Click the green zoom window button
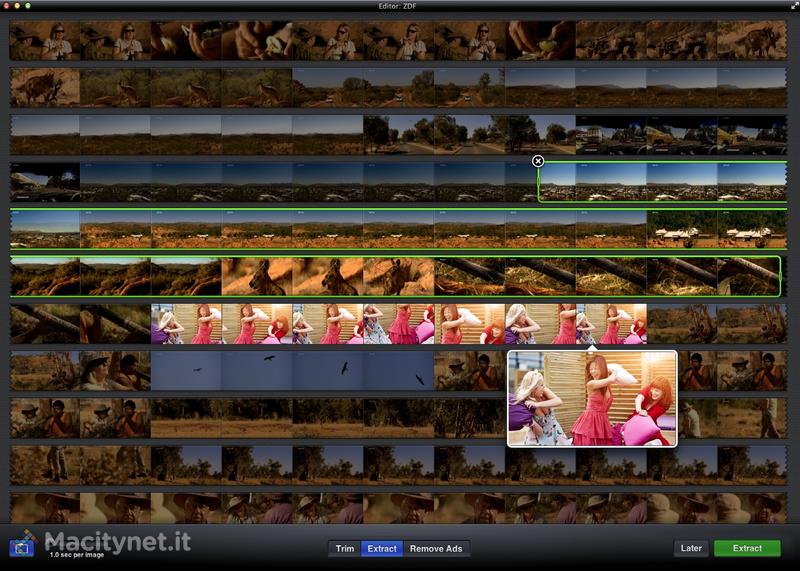This screenshot has height=571, width=800. 28,6
